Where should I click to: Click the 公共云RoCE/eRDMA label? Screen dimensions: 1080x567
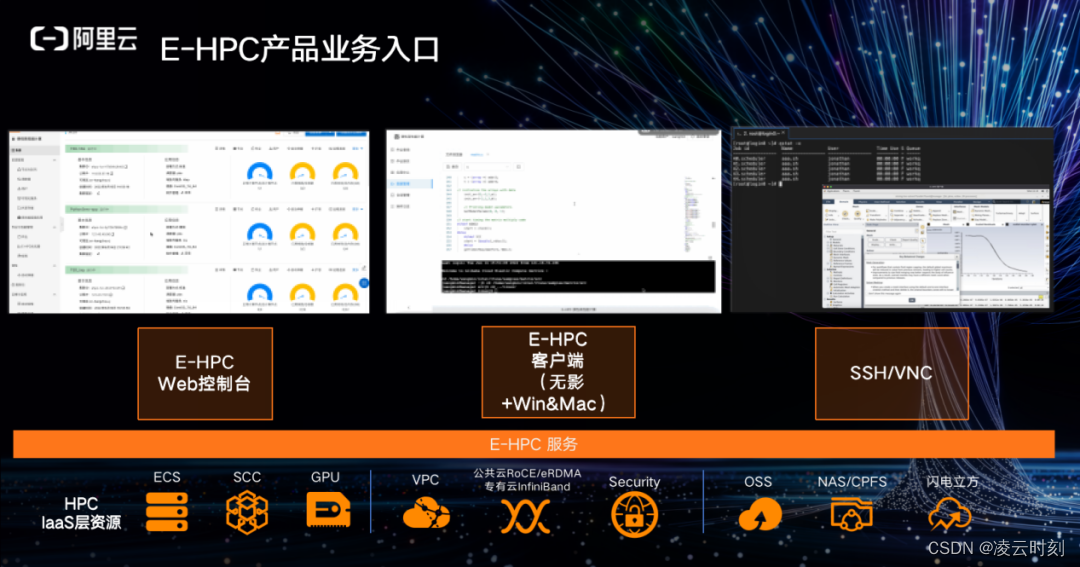coord(527,473)
